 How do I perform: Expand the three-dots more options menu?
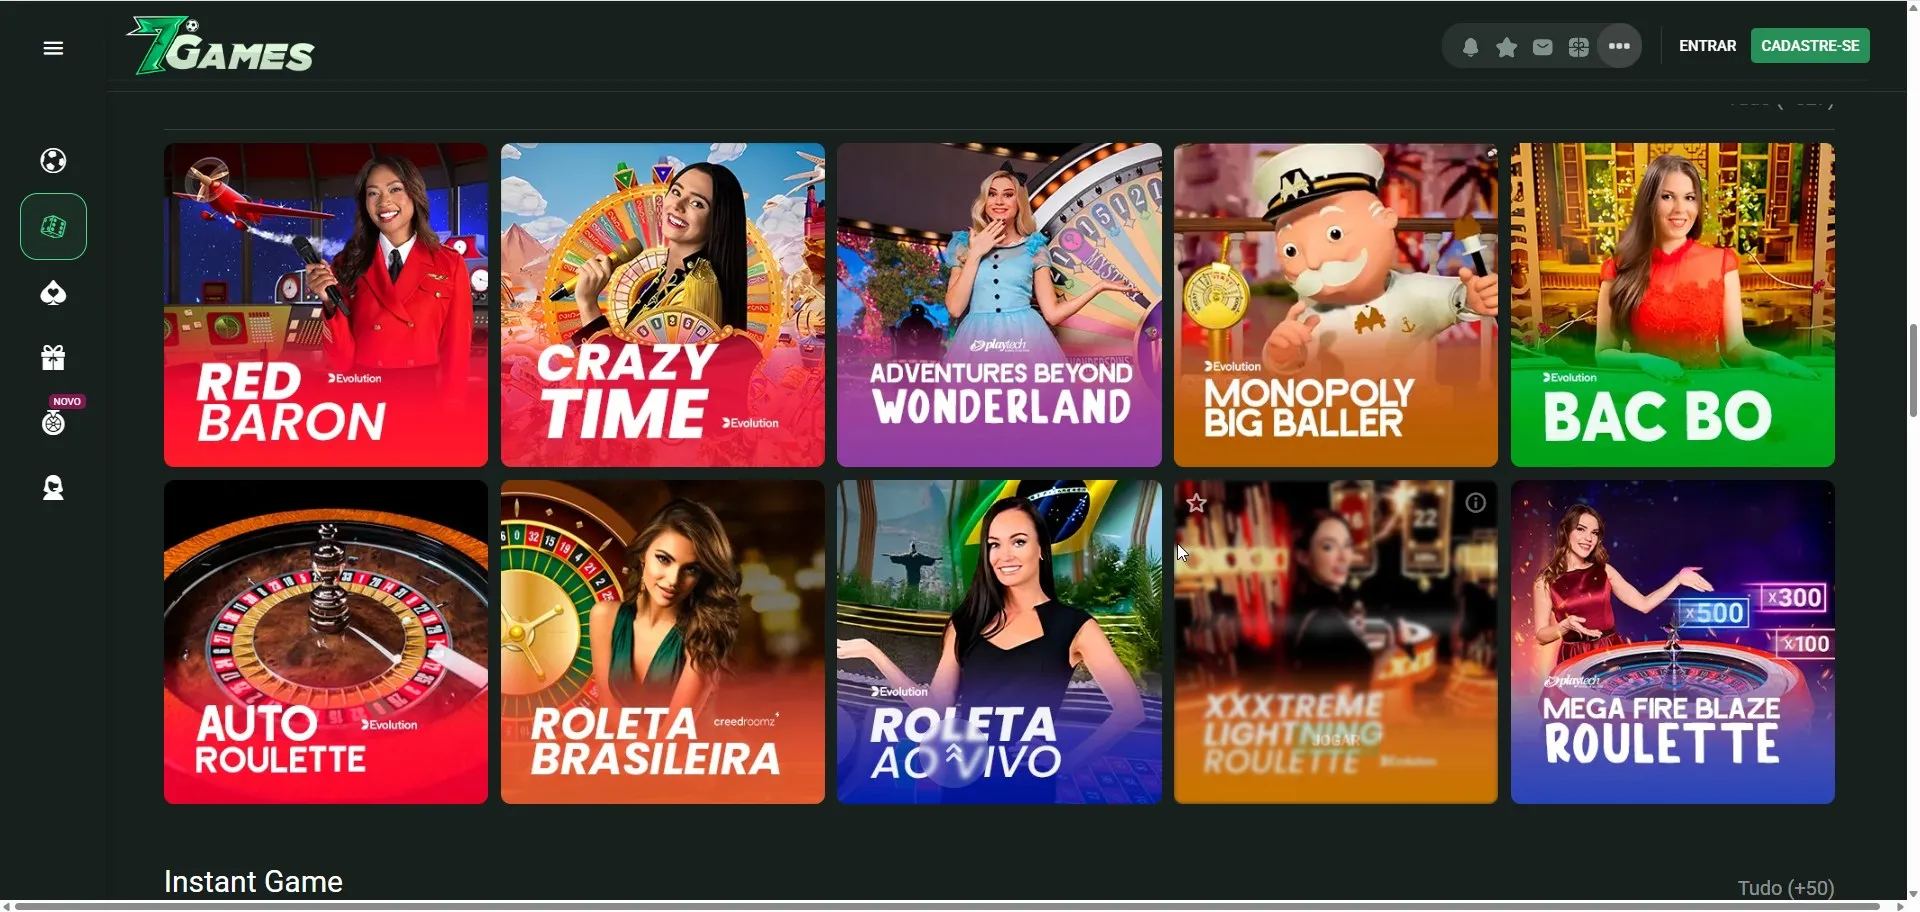[x=1620, y=46]
